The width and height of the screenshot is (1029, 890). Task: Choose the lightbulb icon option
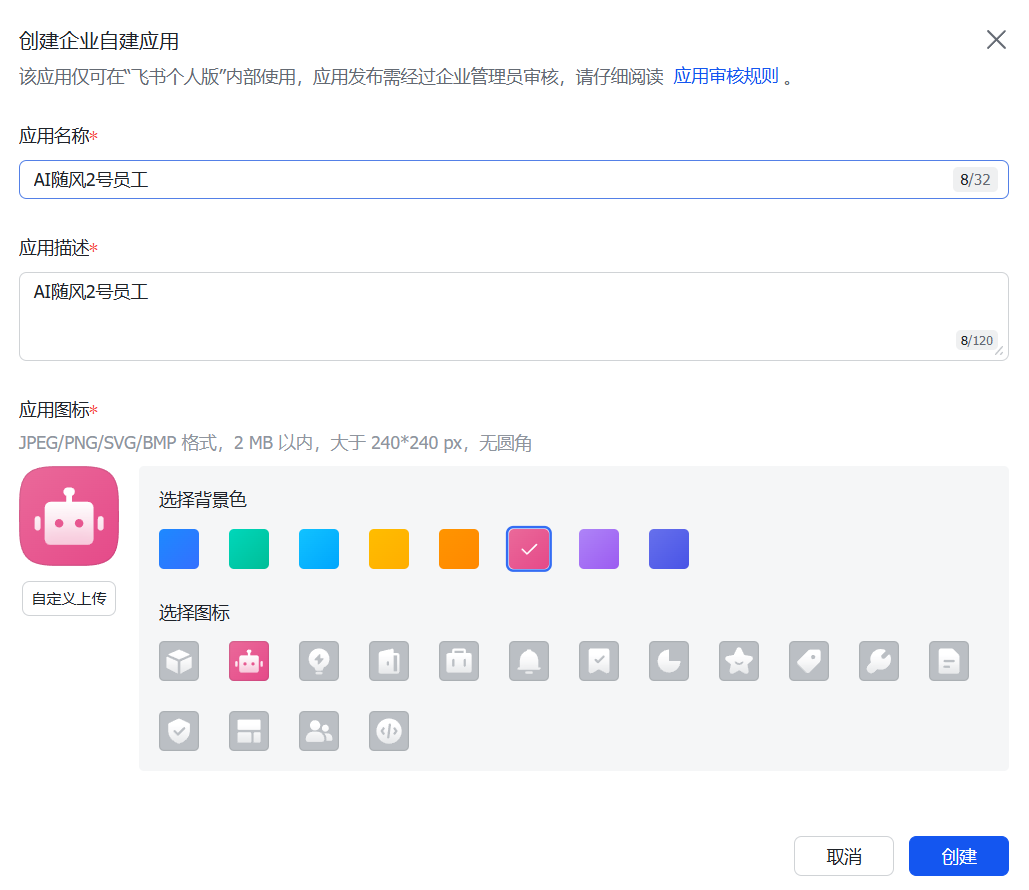[x=319, y=661]
